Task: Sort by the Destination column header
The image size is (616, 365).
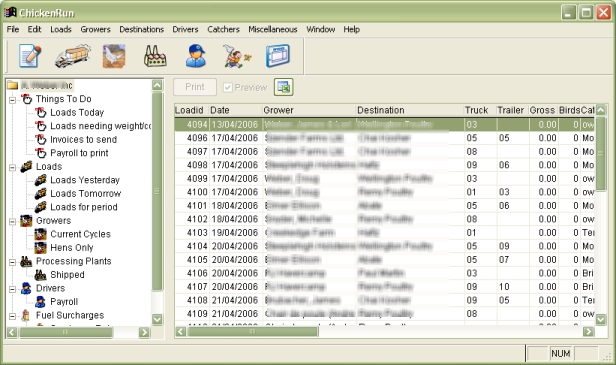Action: (409, 110)
